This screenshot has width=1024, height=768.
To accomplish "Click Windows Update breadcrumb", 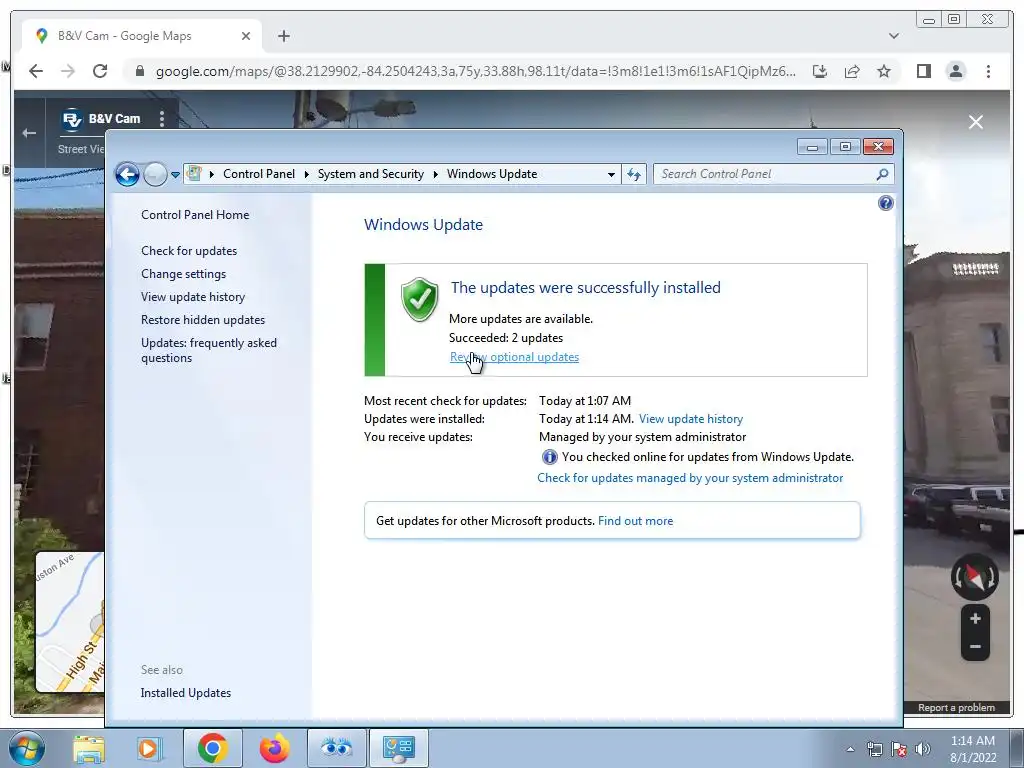I will pos(492,174).
